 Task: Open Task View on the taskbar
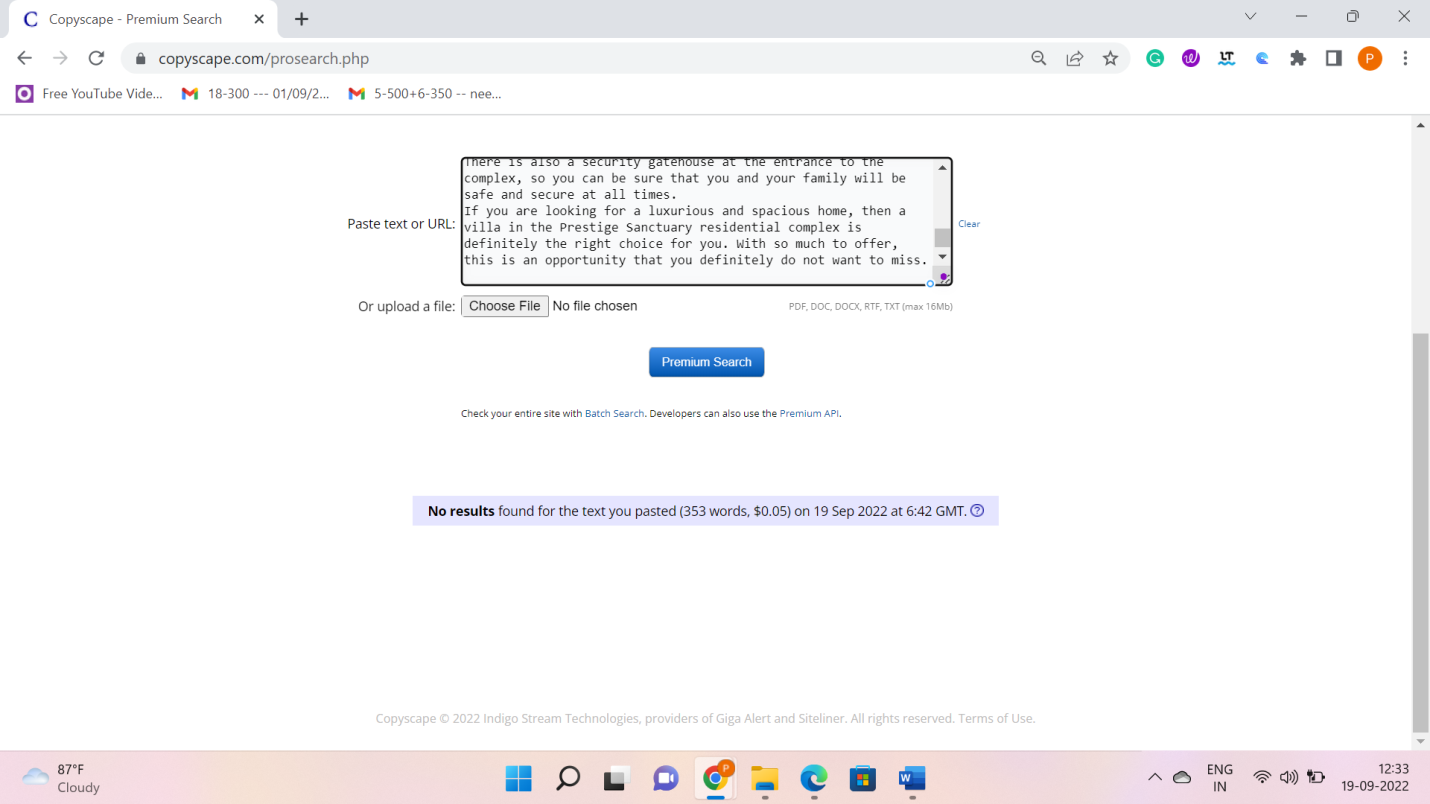pos(617,778)
